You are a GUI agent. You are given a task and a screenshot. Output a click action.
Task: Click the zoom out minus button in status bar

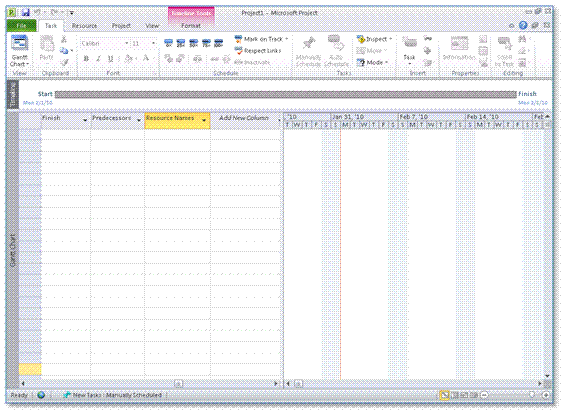click(485, 395)
